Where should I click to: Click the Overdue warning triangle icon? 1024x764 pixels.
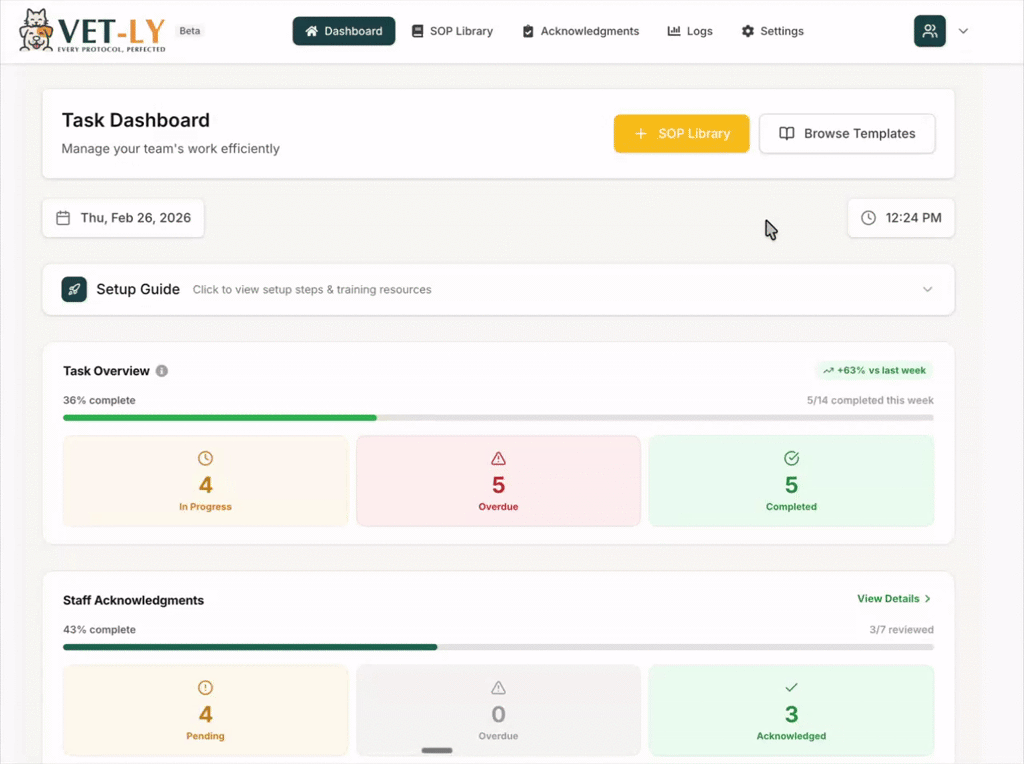click(x=497, y=458)
